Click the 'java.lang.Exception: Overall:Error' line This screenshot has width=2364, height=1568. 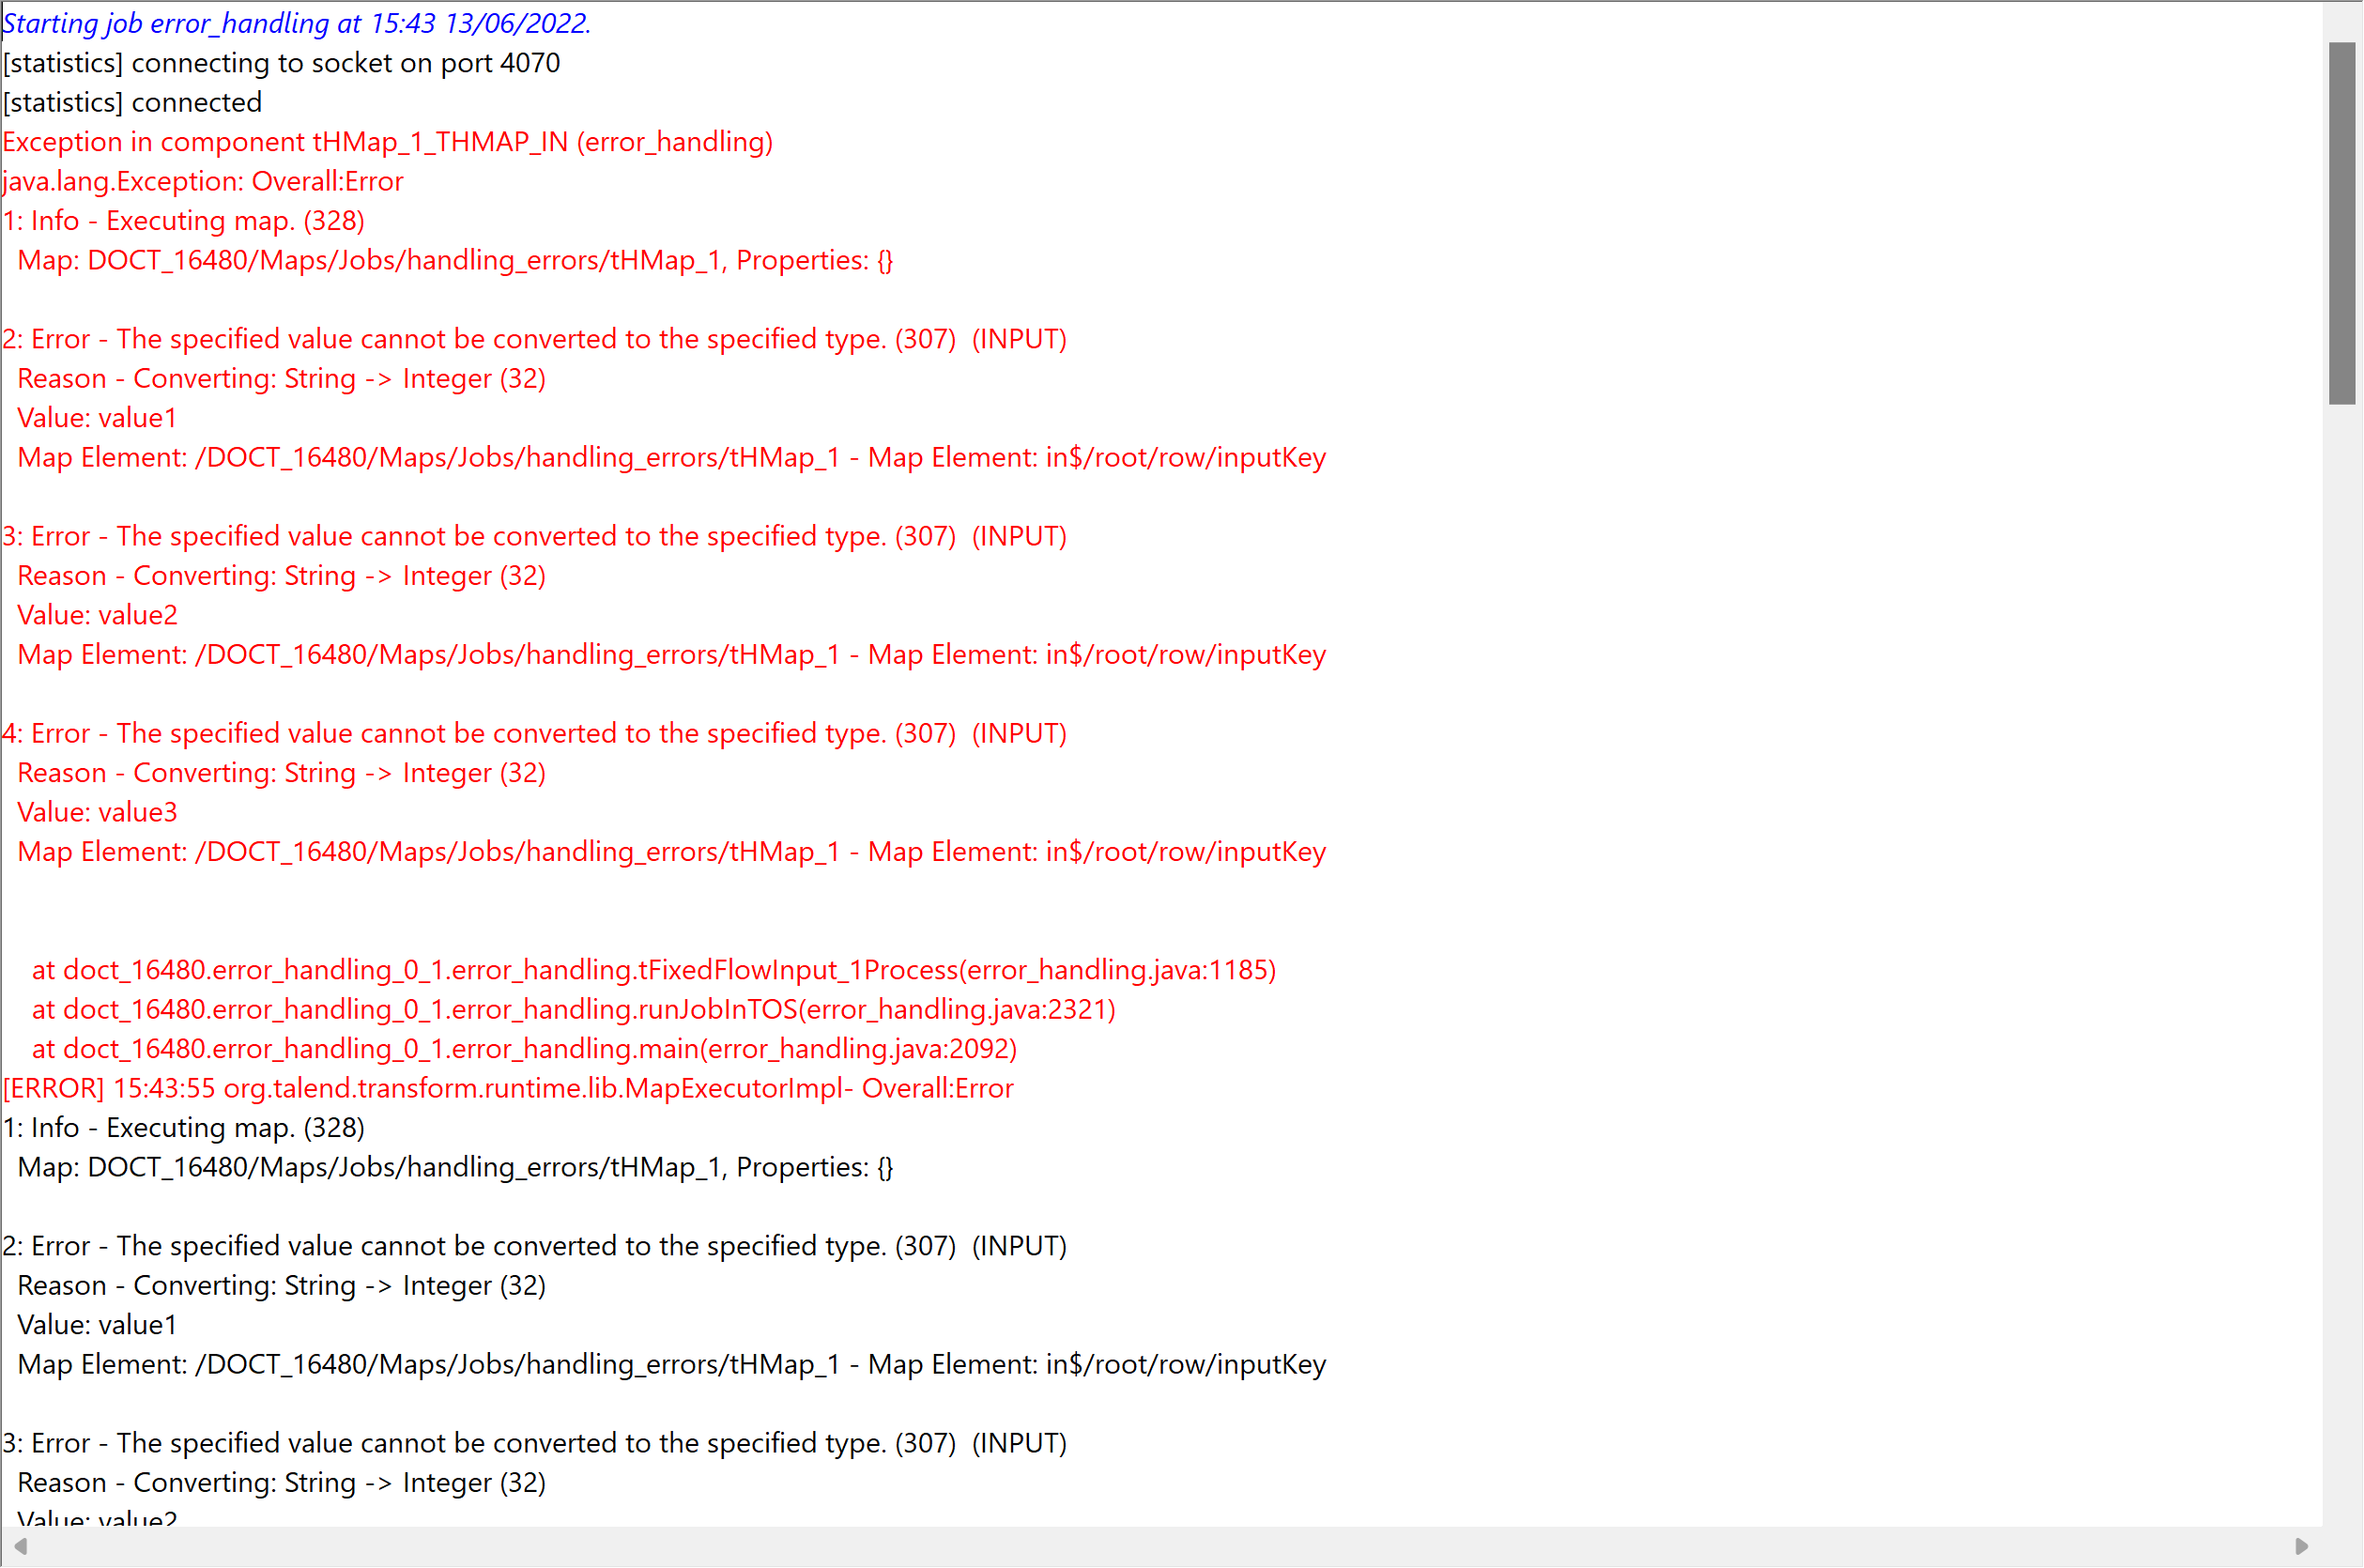[203, 181]
